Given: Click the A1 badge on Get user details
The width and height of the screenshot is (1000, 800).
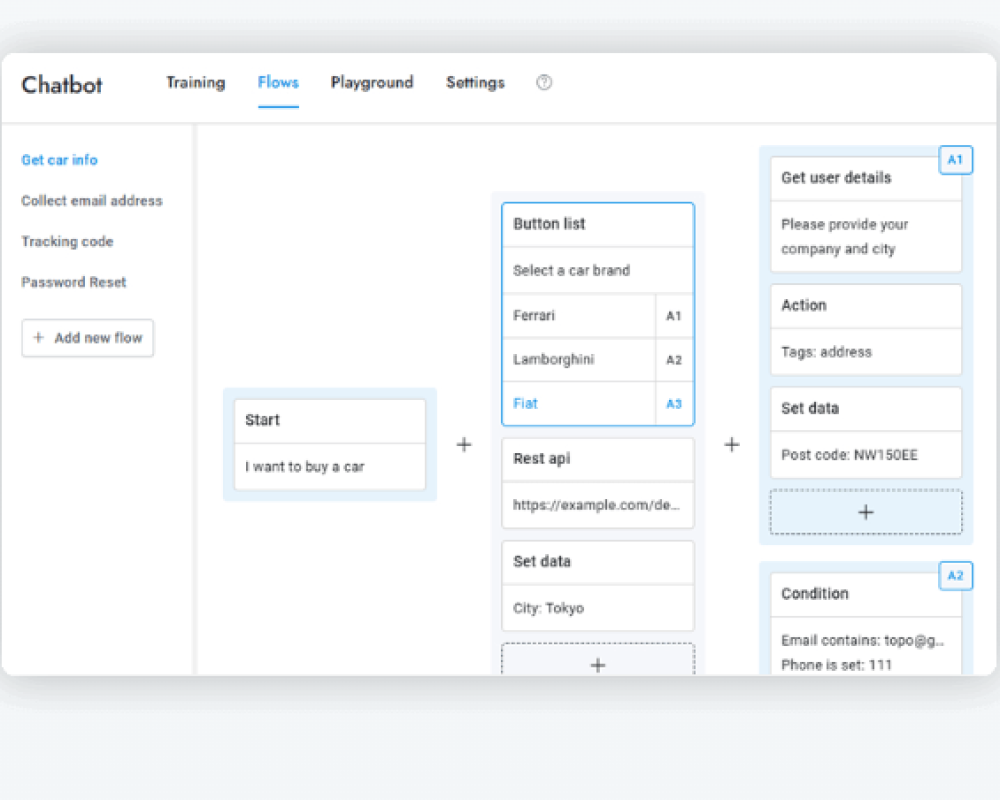Looking at the screenshot, I should [955, 160].
